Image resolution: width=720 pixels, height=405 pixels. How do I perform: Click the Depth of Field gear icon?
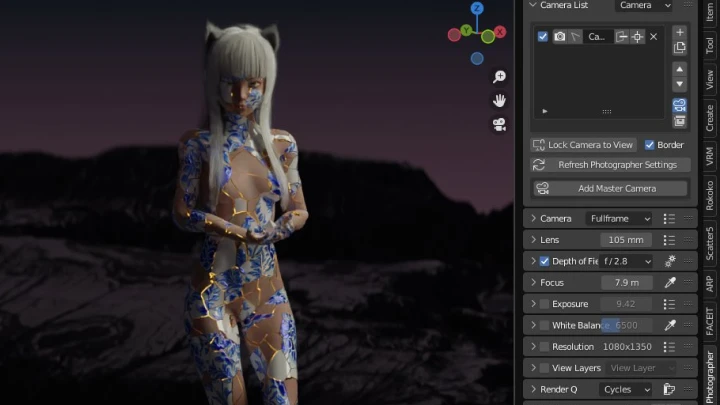click(x=670, y=261)
